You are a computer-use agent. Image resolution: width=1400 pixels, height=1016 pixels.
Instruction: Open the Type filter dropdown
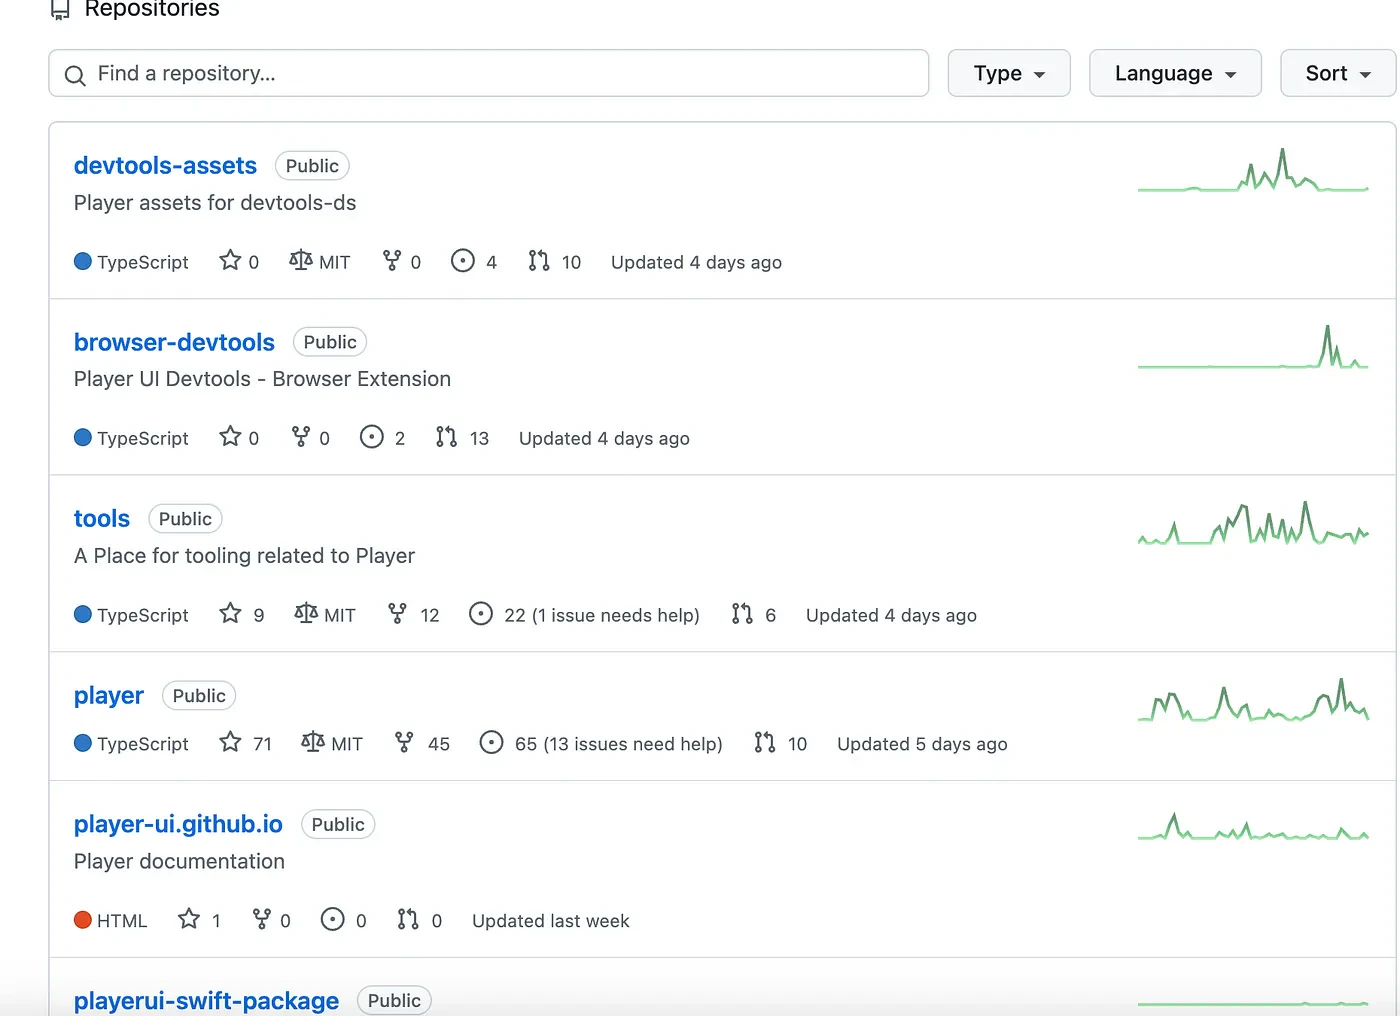point(1009,73)
